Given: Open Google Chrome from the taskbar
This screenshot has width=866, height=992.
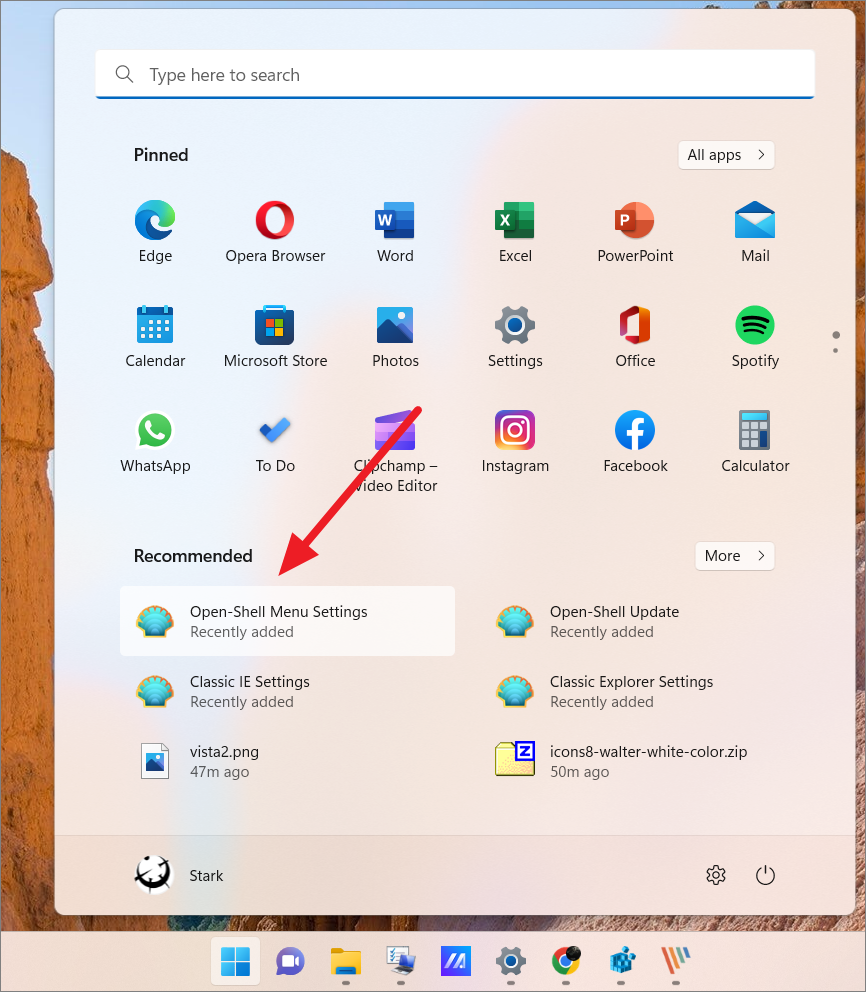Looking at the screenshot, I should pos(566,962).
